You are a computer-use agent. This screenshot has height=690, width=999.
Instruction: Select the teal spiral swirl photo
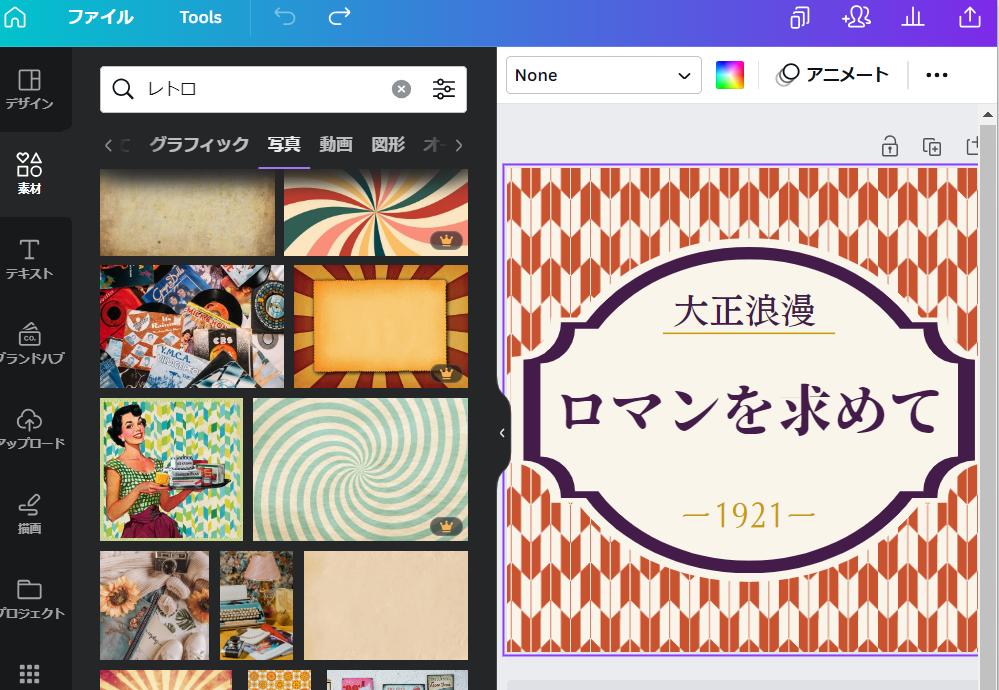pyautogui.click(x=361, y=470)
